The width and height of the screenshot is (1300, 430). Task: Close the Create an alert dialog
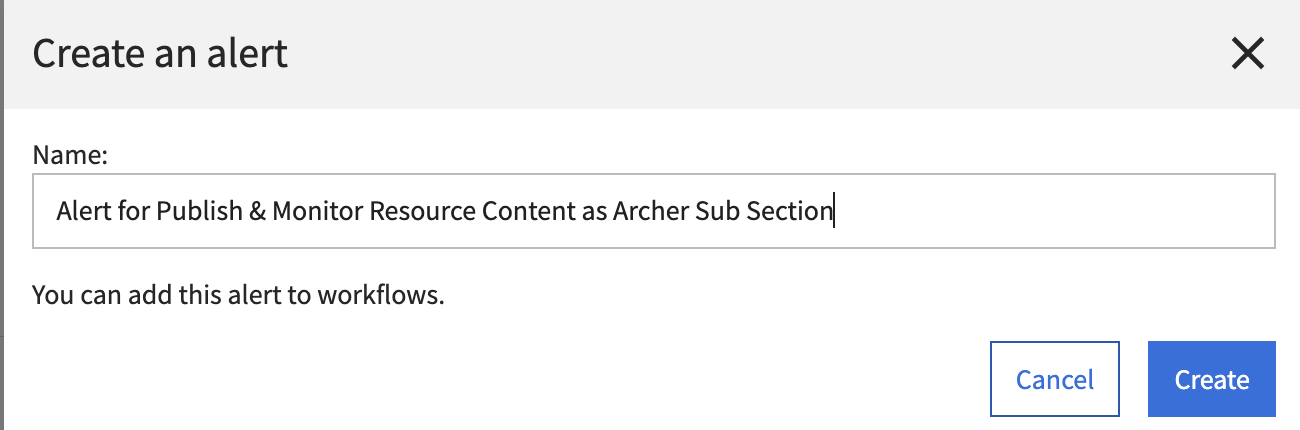pos(1248,53)
